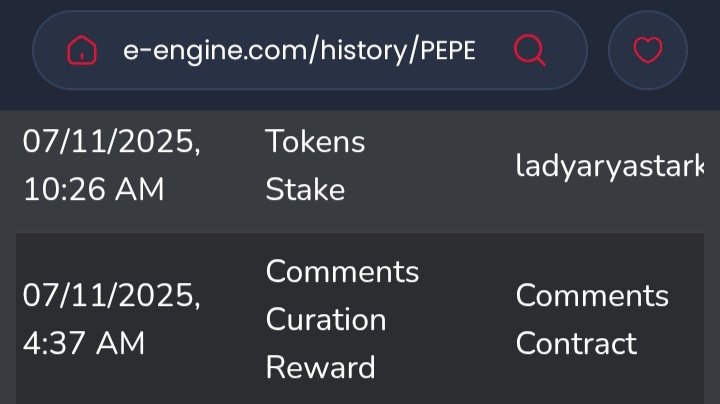Click the 4:37 AM time text
The height and width of the screenshot is (404, 720).
[84, 343]
